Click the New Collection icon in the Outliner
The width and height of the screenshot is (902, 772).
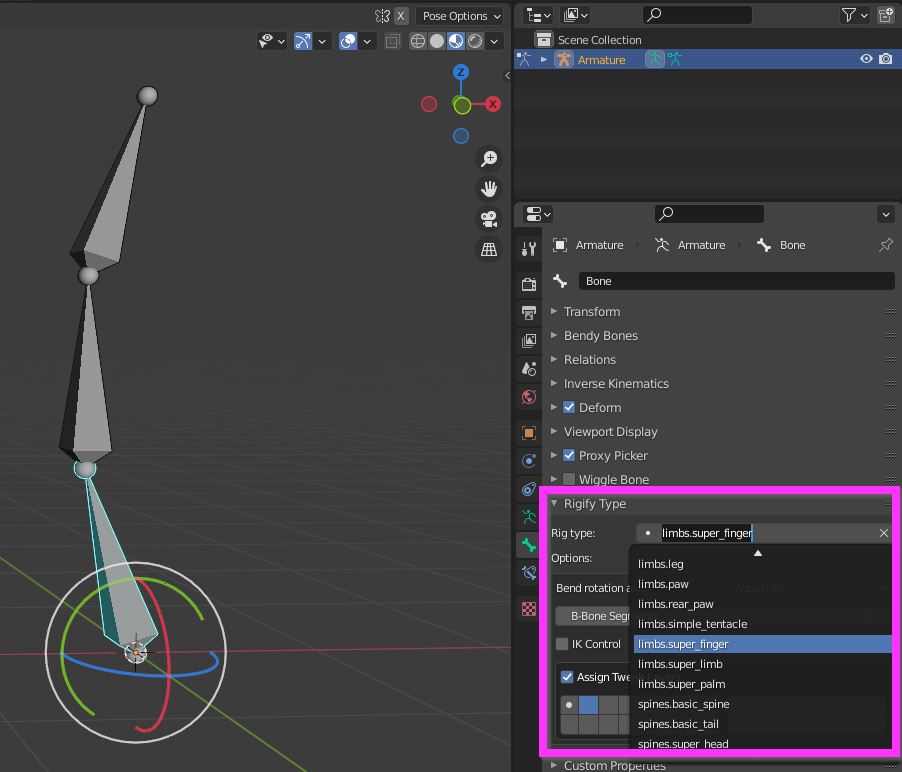point(884,15)
